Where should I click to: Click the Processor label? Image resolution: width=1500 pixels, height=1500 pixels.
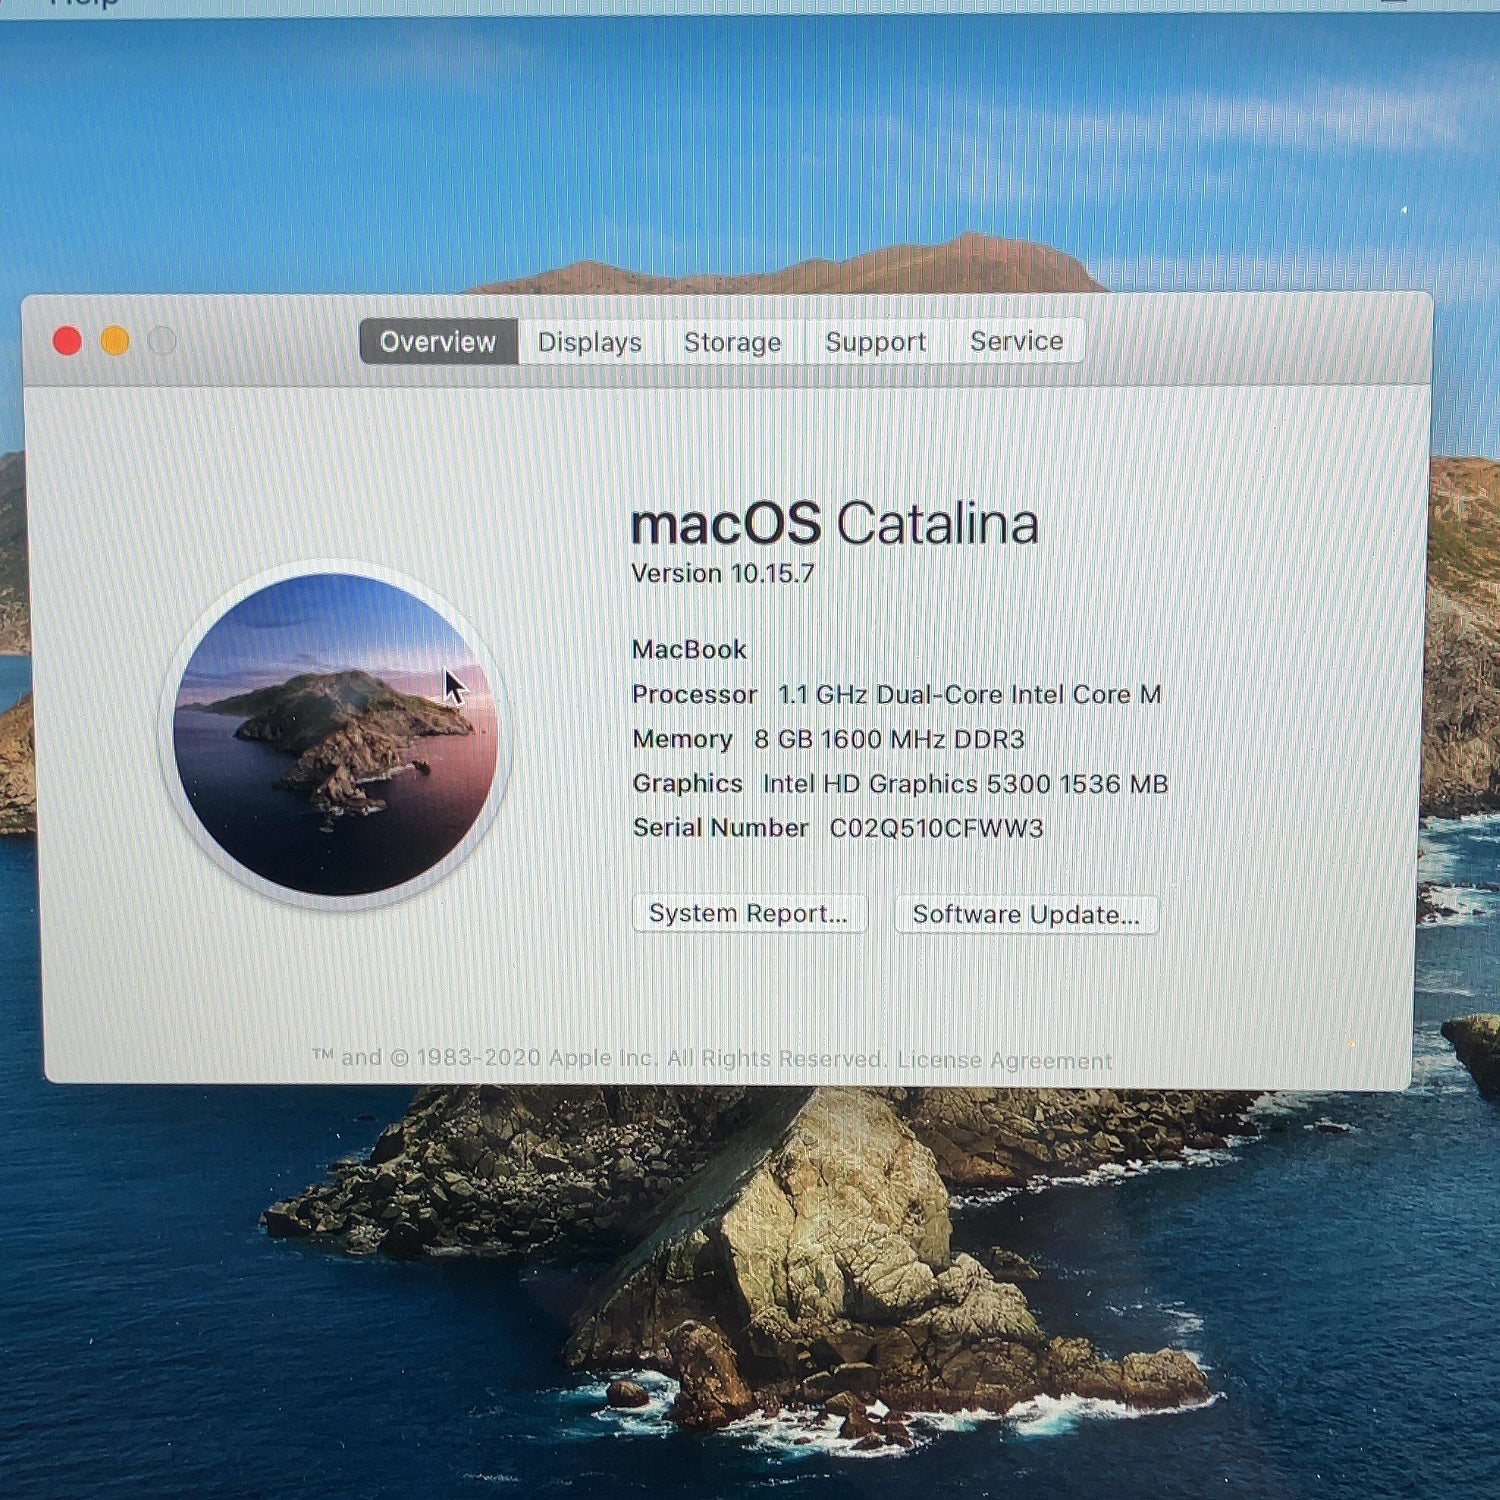(694, 694)
